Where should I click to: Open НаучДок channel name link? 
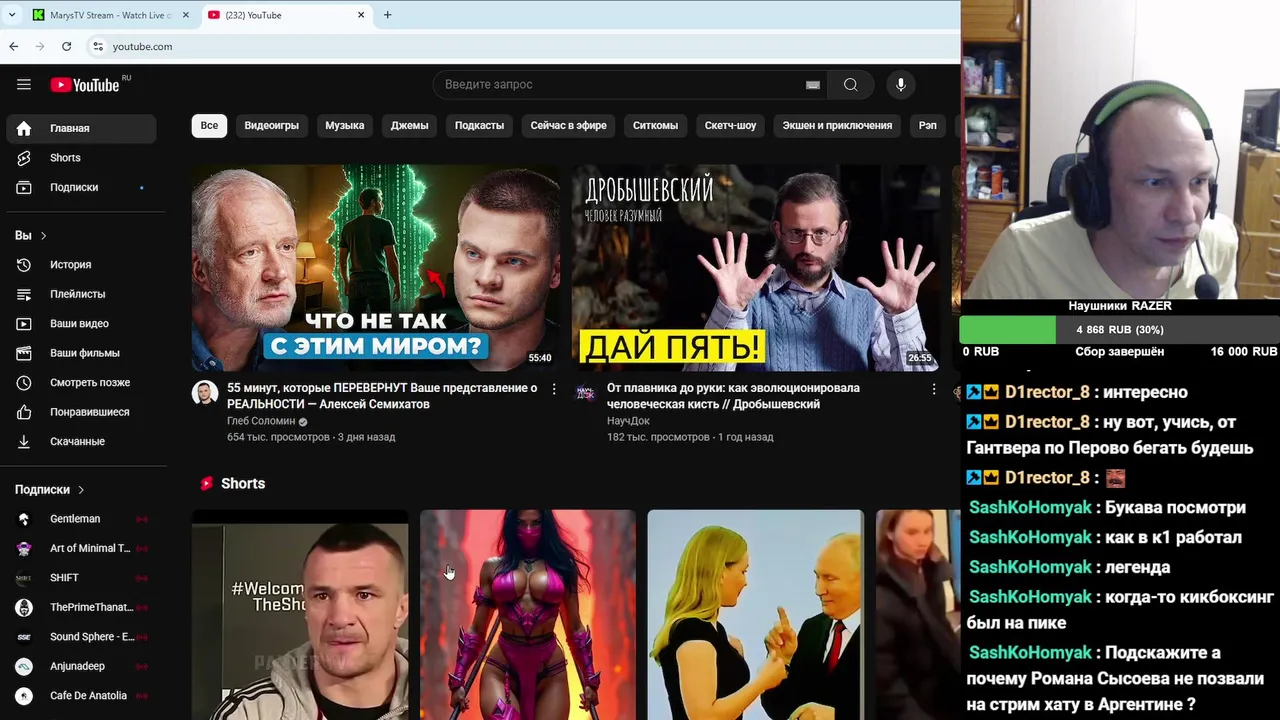tap(628, 421)
